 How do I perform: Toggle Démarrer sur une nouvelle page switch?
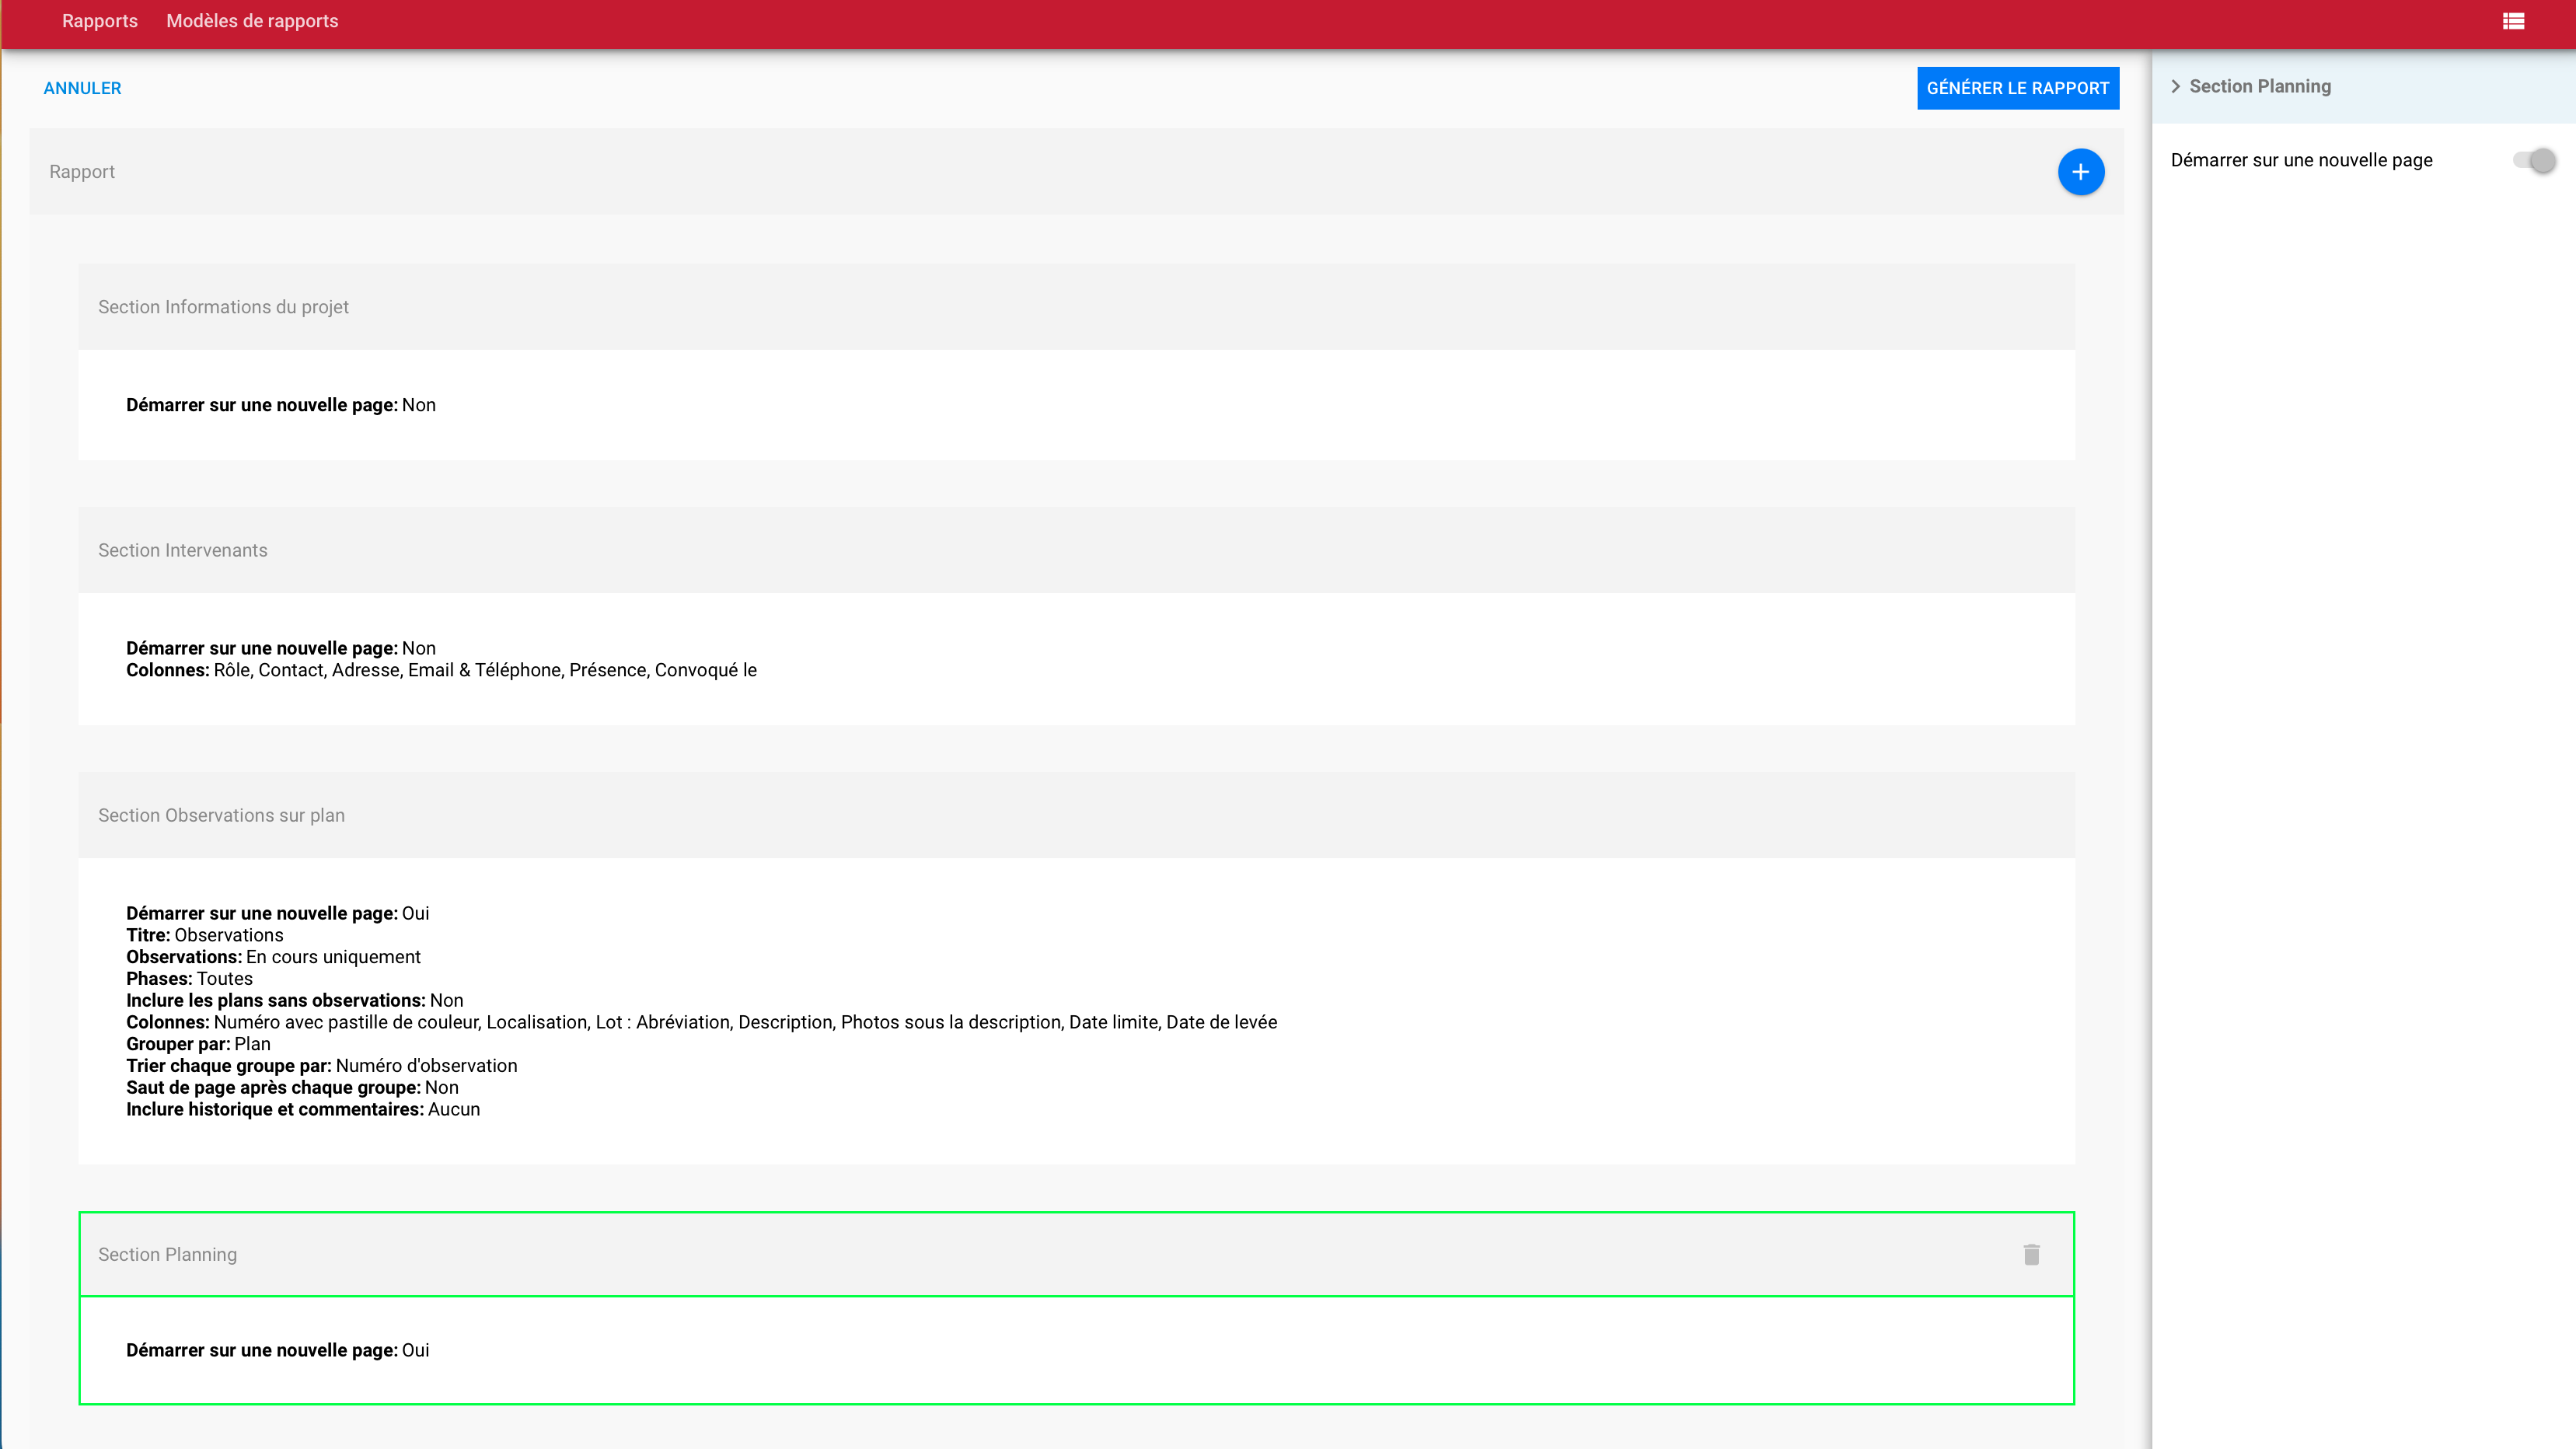coord(2535,161)
